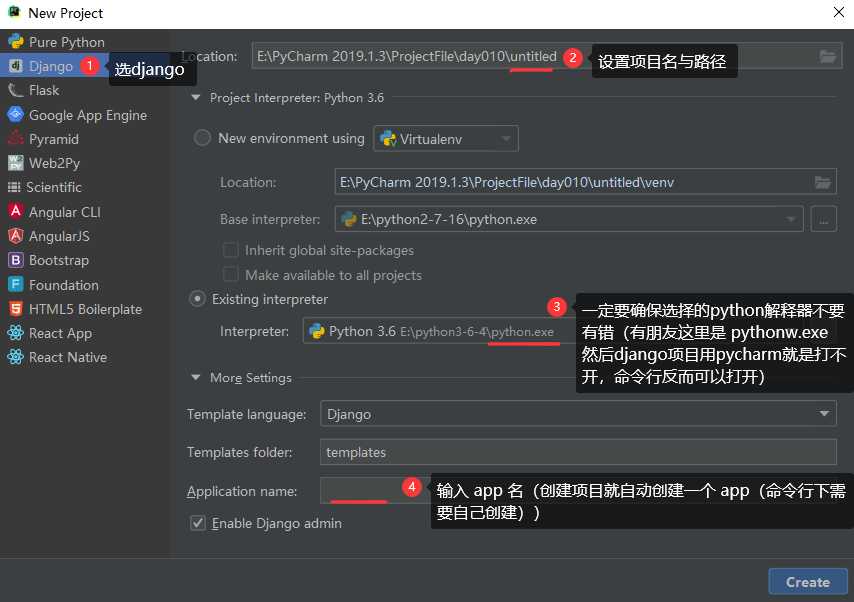
Task: Collapse the More Settings section
Action: (x=196, y=378)
